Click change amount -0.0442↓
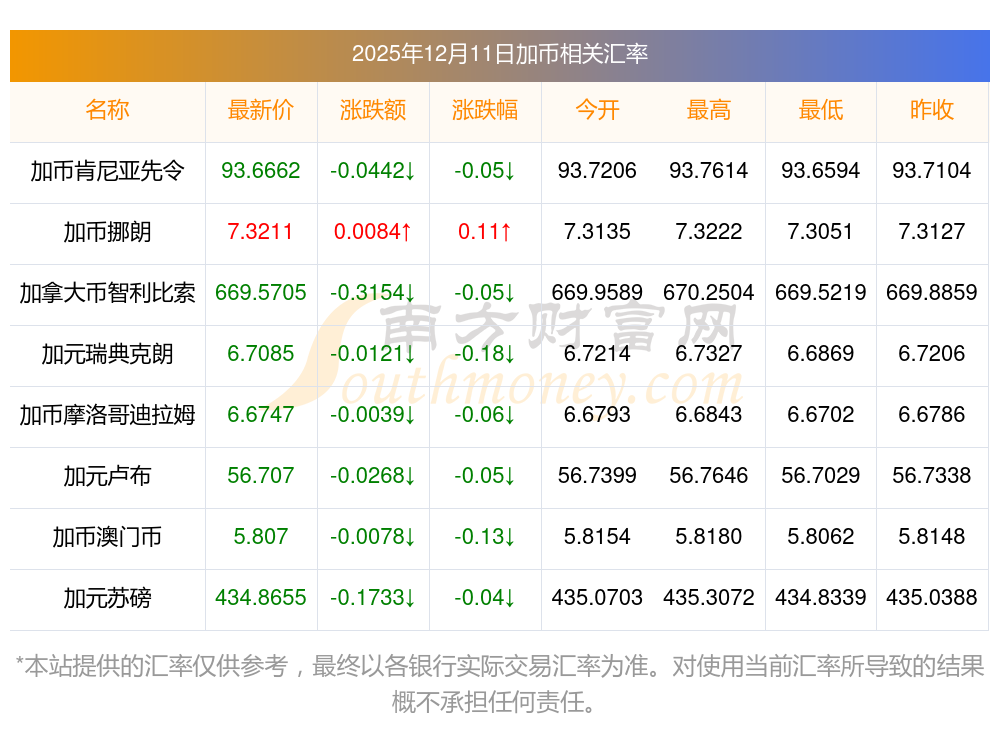This screenshot has height=733, width=1000. click(x=373, y=170)
